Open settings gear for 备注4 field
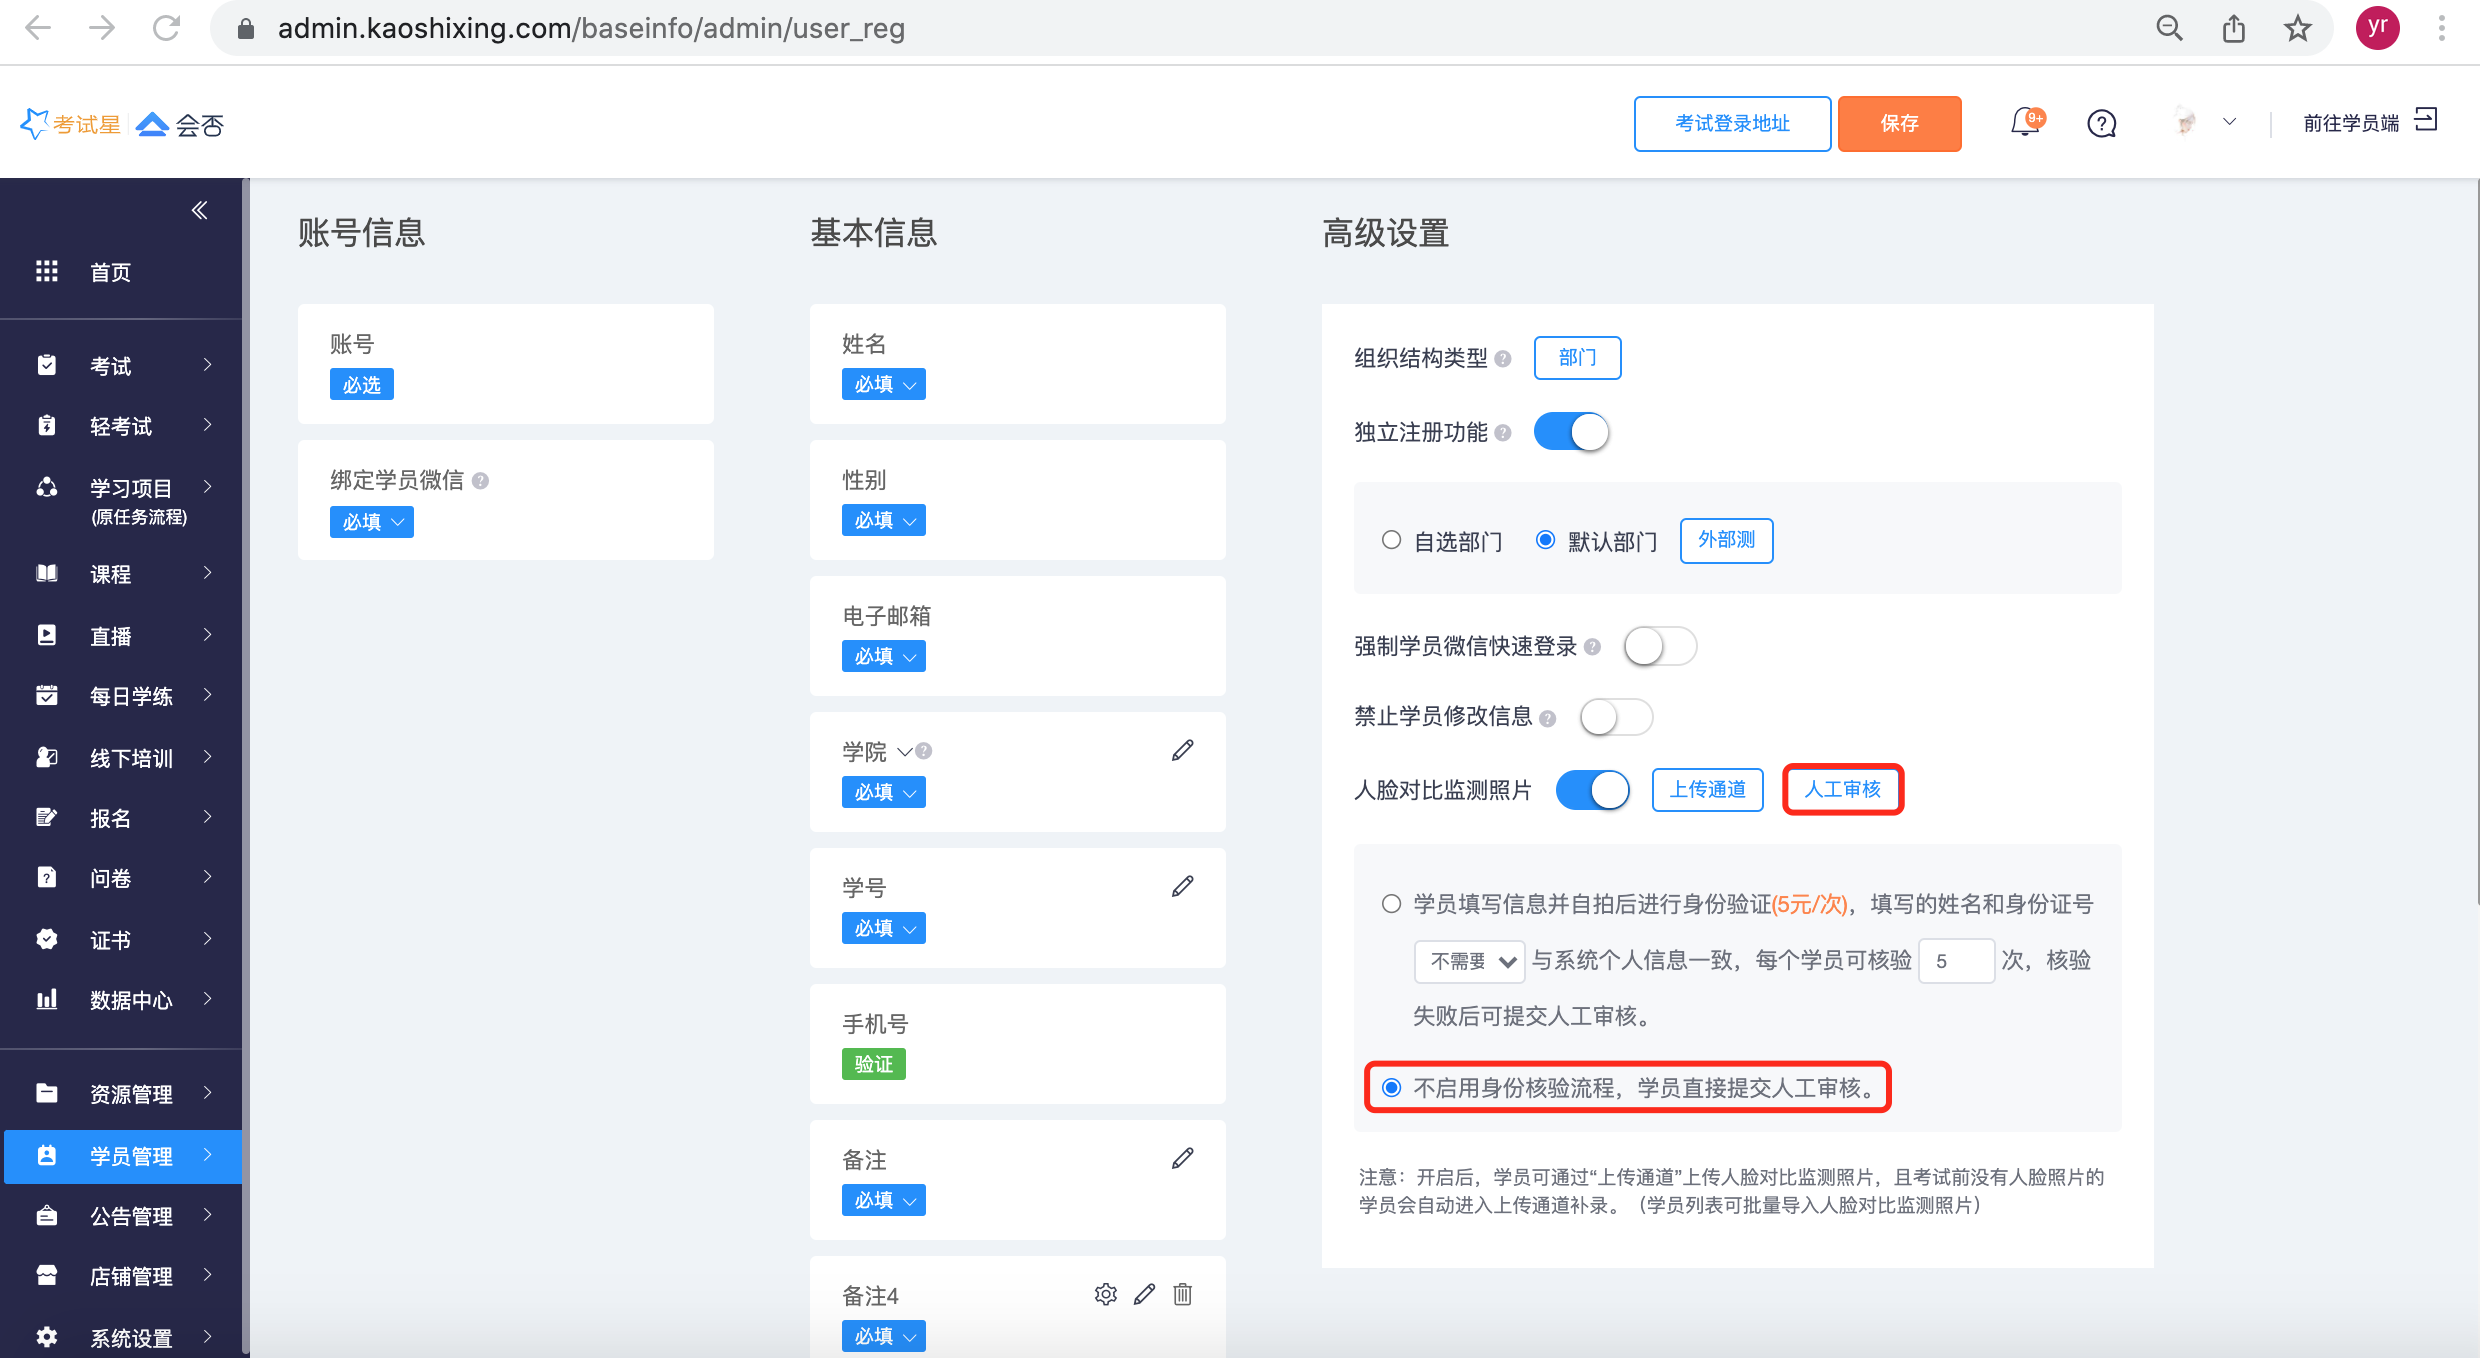 (1105, 1294)
